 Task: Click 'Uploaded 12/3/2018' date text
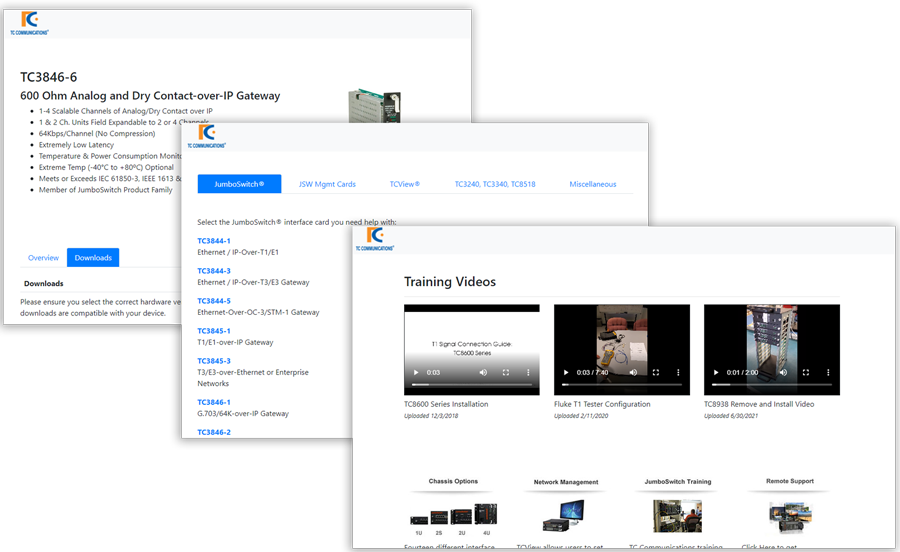pyautogui.click(x=431, y=416)
